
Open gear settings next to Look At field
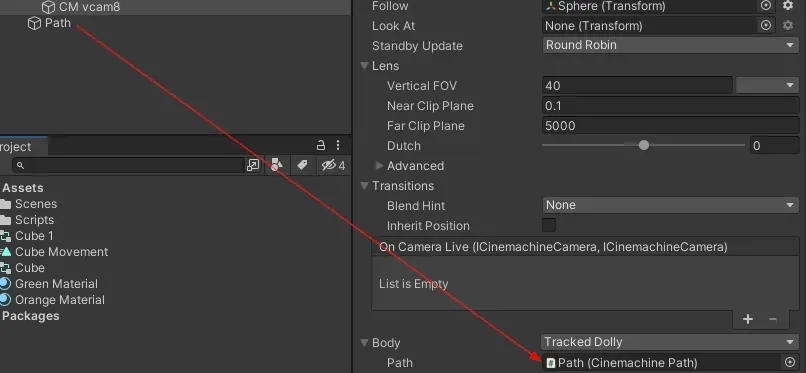(x=788, y=25)
